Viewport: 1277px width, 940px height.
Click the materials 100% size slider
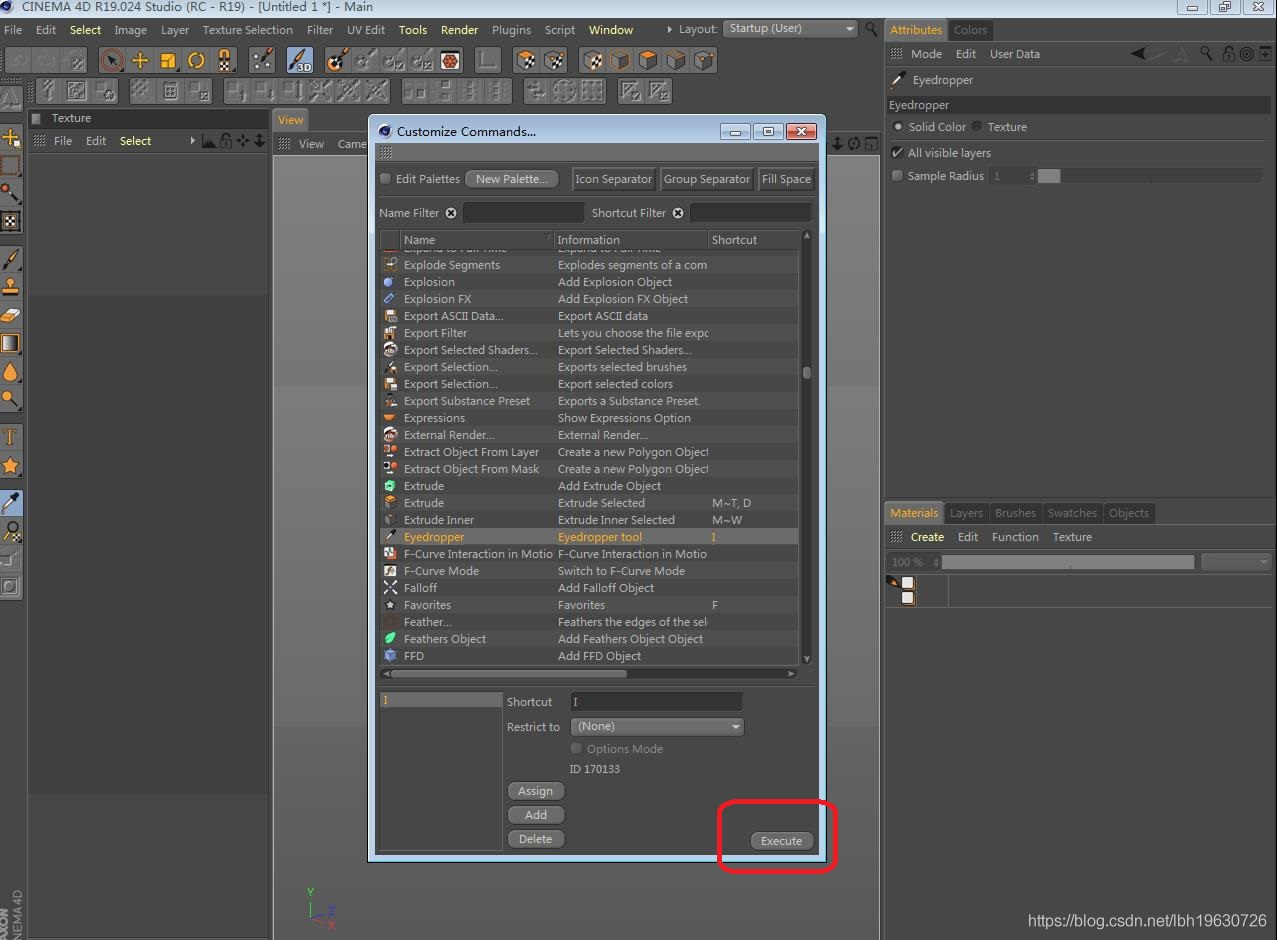1067,562
